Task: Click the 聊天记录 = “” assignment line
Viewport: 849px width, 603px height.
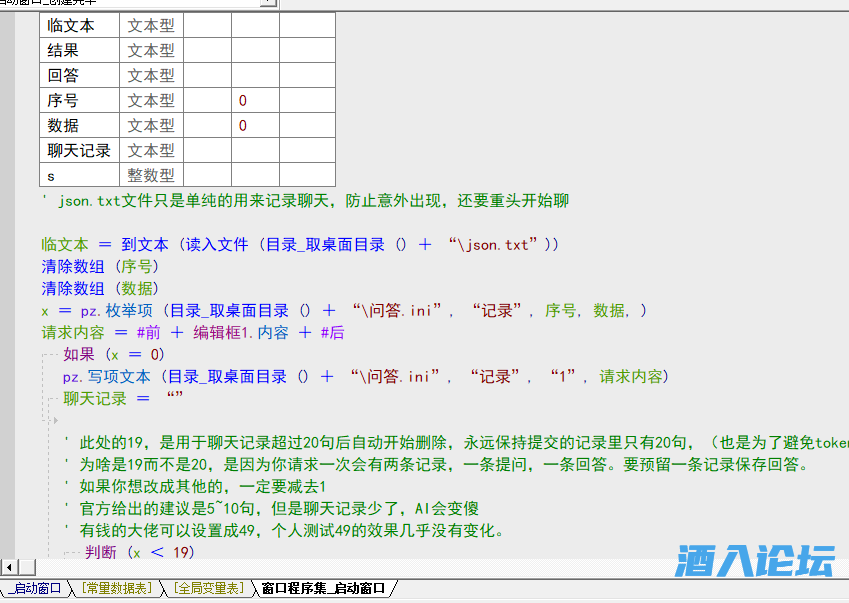Action: click(x=123, y=399)
